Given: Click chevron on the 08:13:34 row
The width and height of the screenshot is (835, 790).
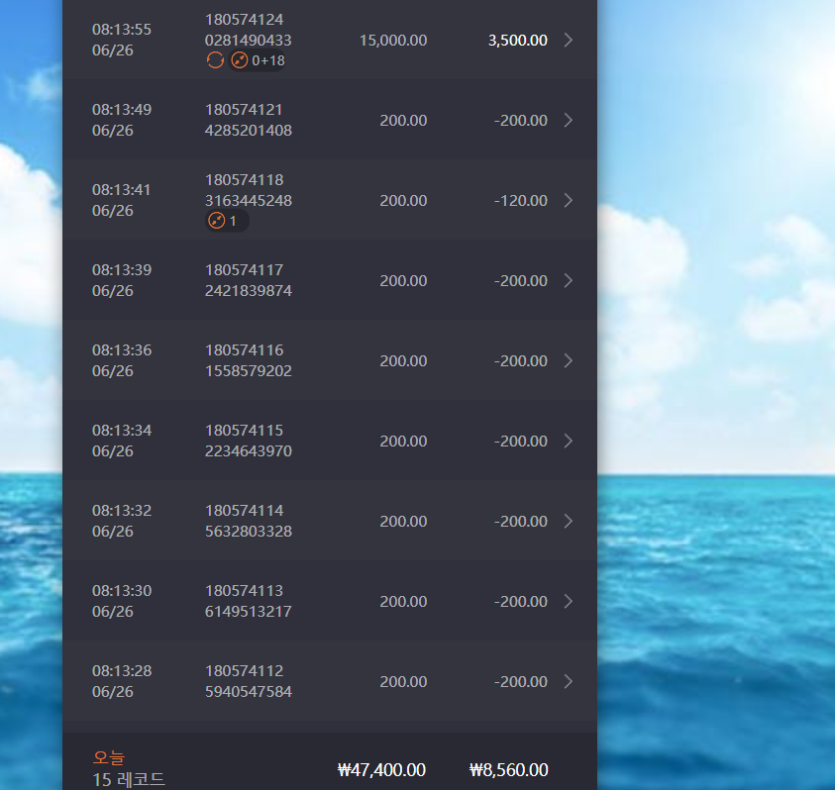Looking at the screenshot, I should coord(568,441).
